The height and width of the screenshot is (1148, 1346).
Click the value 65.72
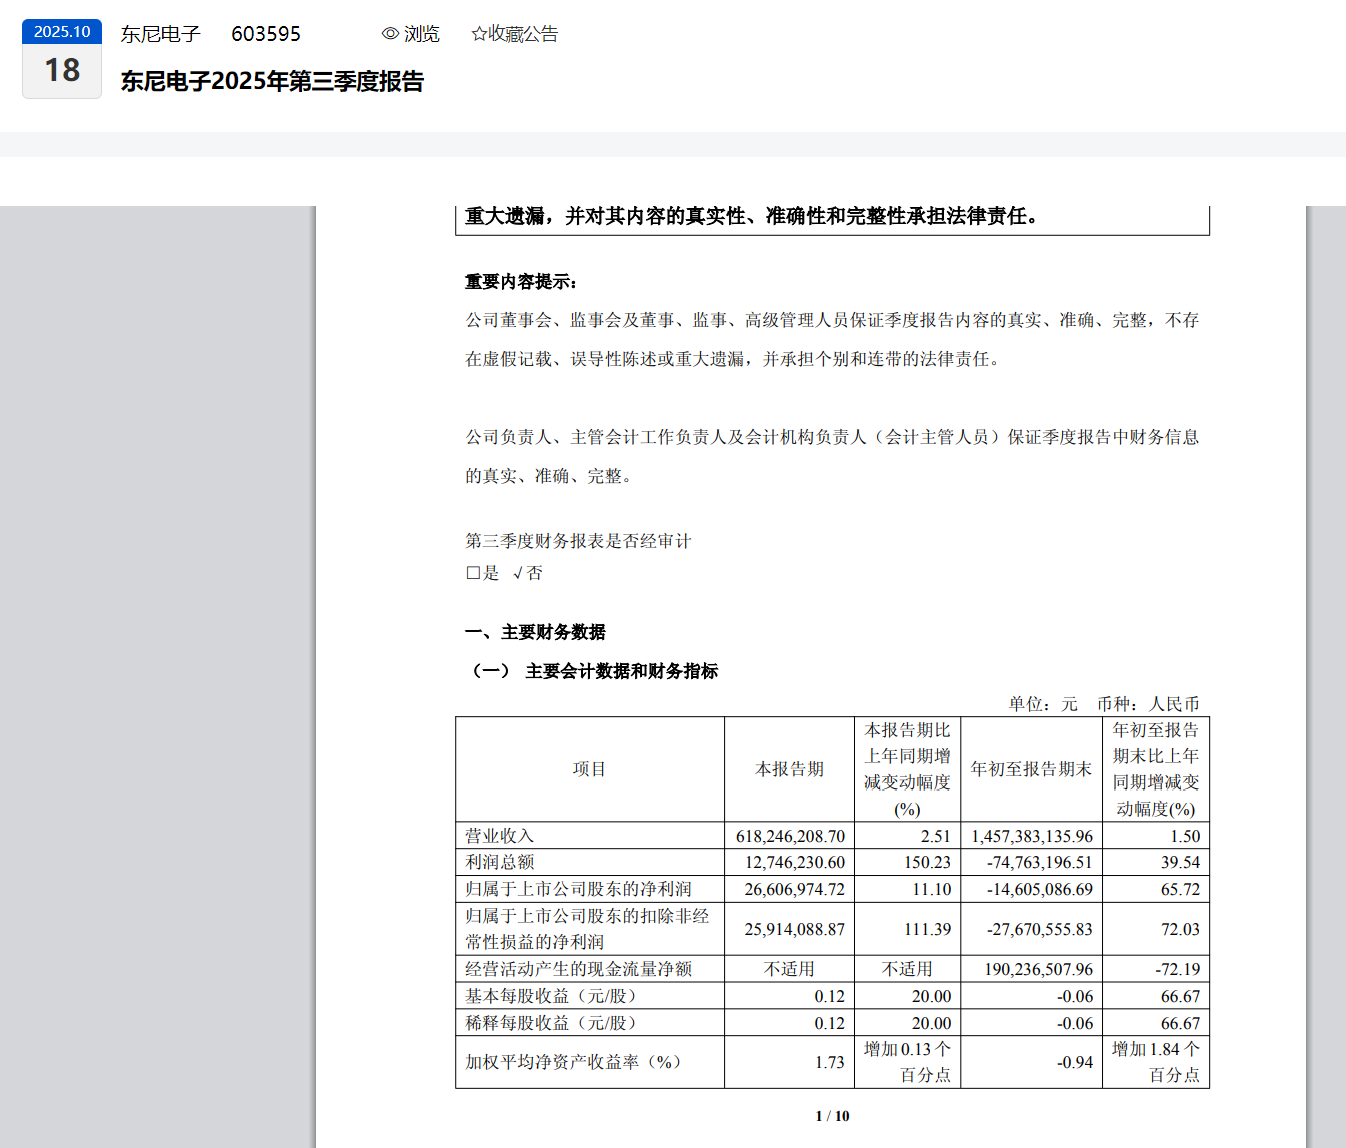pyautogui.click(x=1180, y=889)
